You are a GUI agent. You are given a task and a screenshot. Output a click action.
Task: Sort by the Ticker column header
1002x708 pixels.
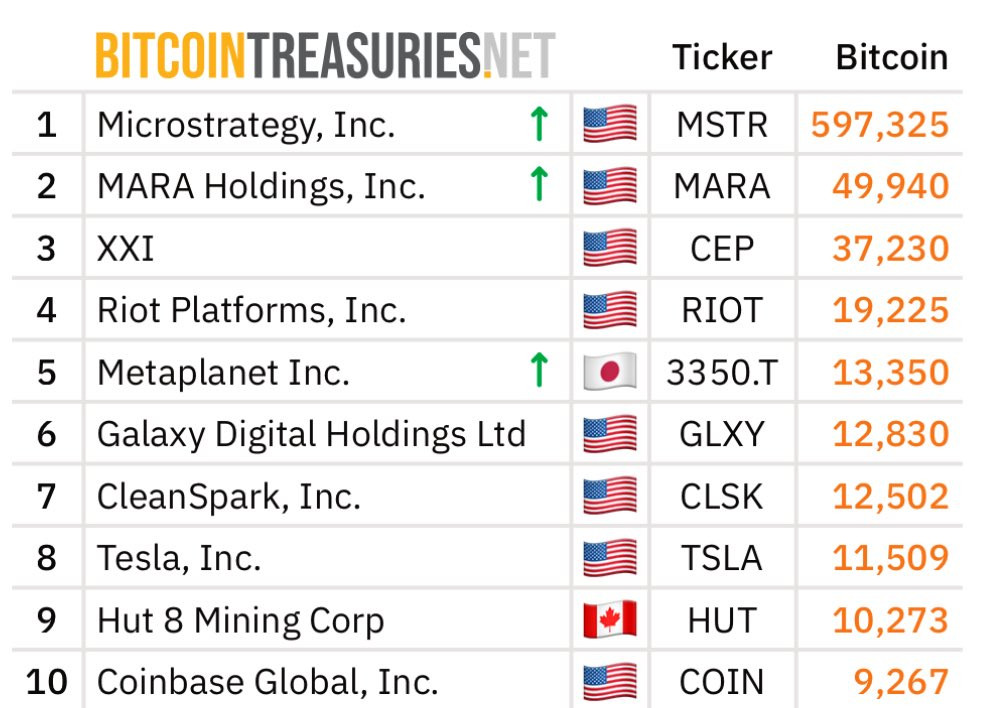tap(722, 58)
